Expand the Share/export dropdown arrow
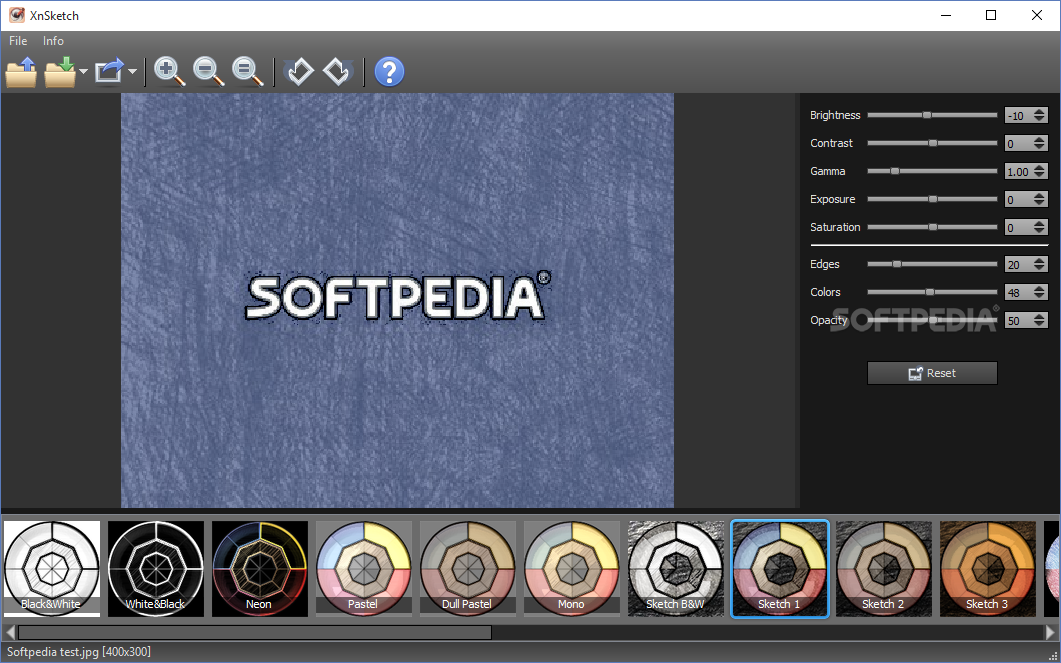1061x663 pixels. coord(133,72)
